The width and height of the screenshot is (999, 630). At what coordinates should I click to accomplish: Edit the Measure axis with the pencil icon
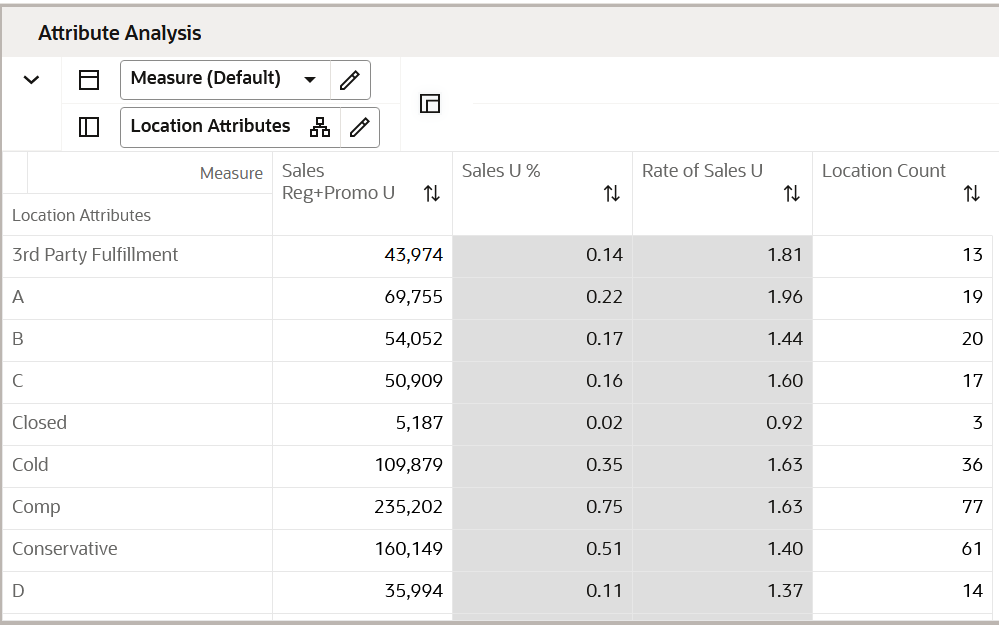click(350, 78)
